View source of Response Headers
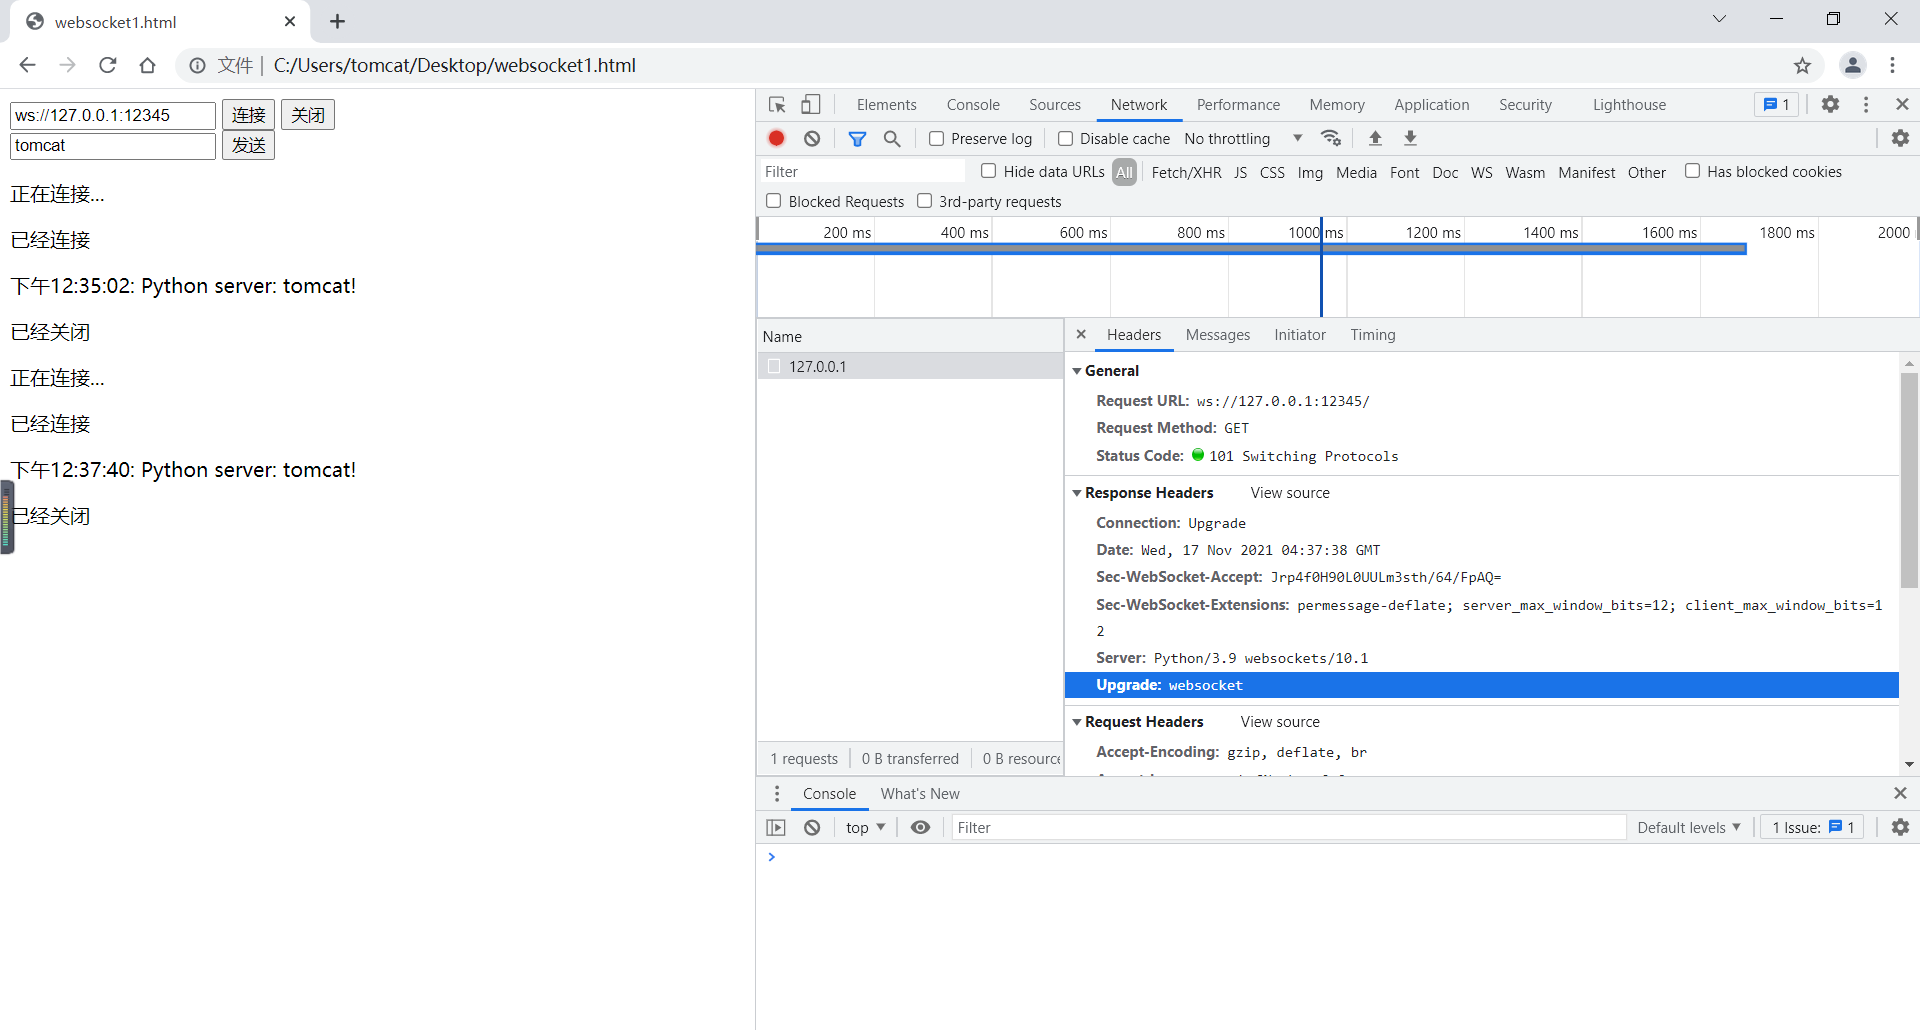The width and height of the screenshot is (1920, 1030). tap(1290, 493)
